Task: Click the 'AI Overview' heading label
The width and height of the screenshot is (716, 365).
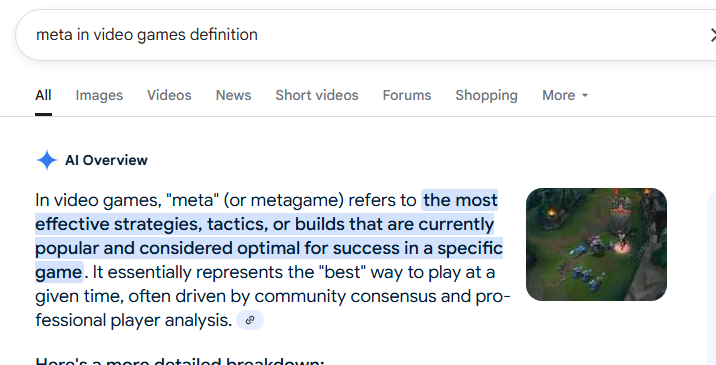Action: [x=106, y=160]
